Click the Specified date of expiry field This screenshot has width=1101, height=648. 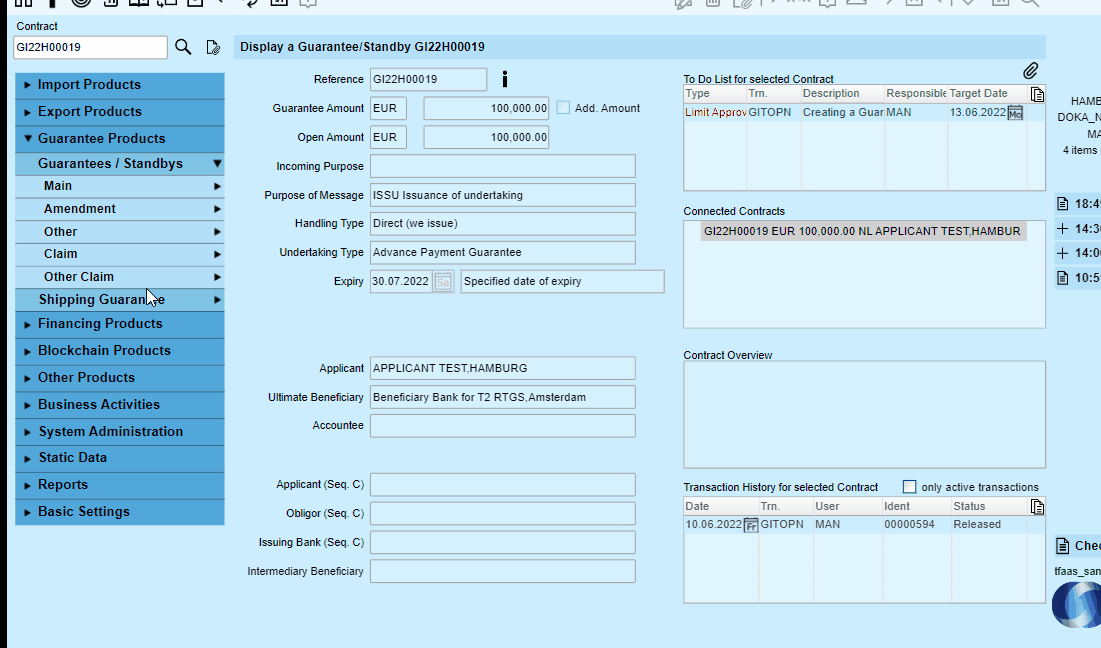(x=562, y=282)
